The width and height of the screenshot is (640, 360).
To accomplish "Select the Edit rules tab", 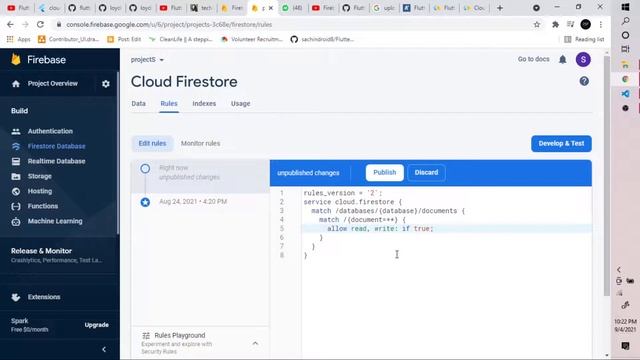I will pos(152,143).
